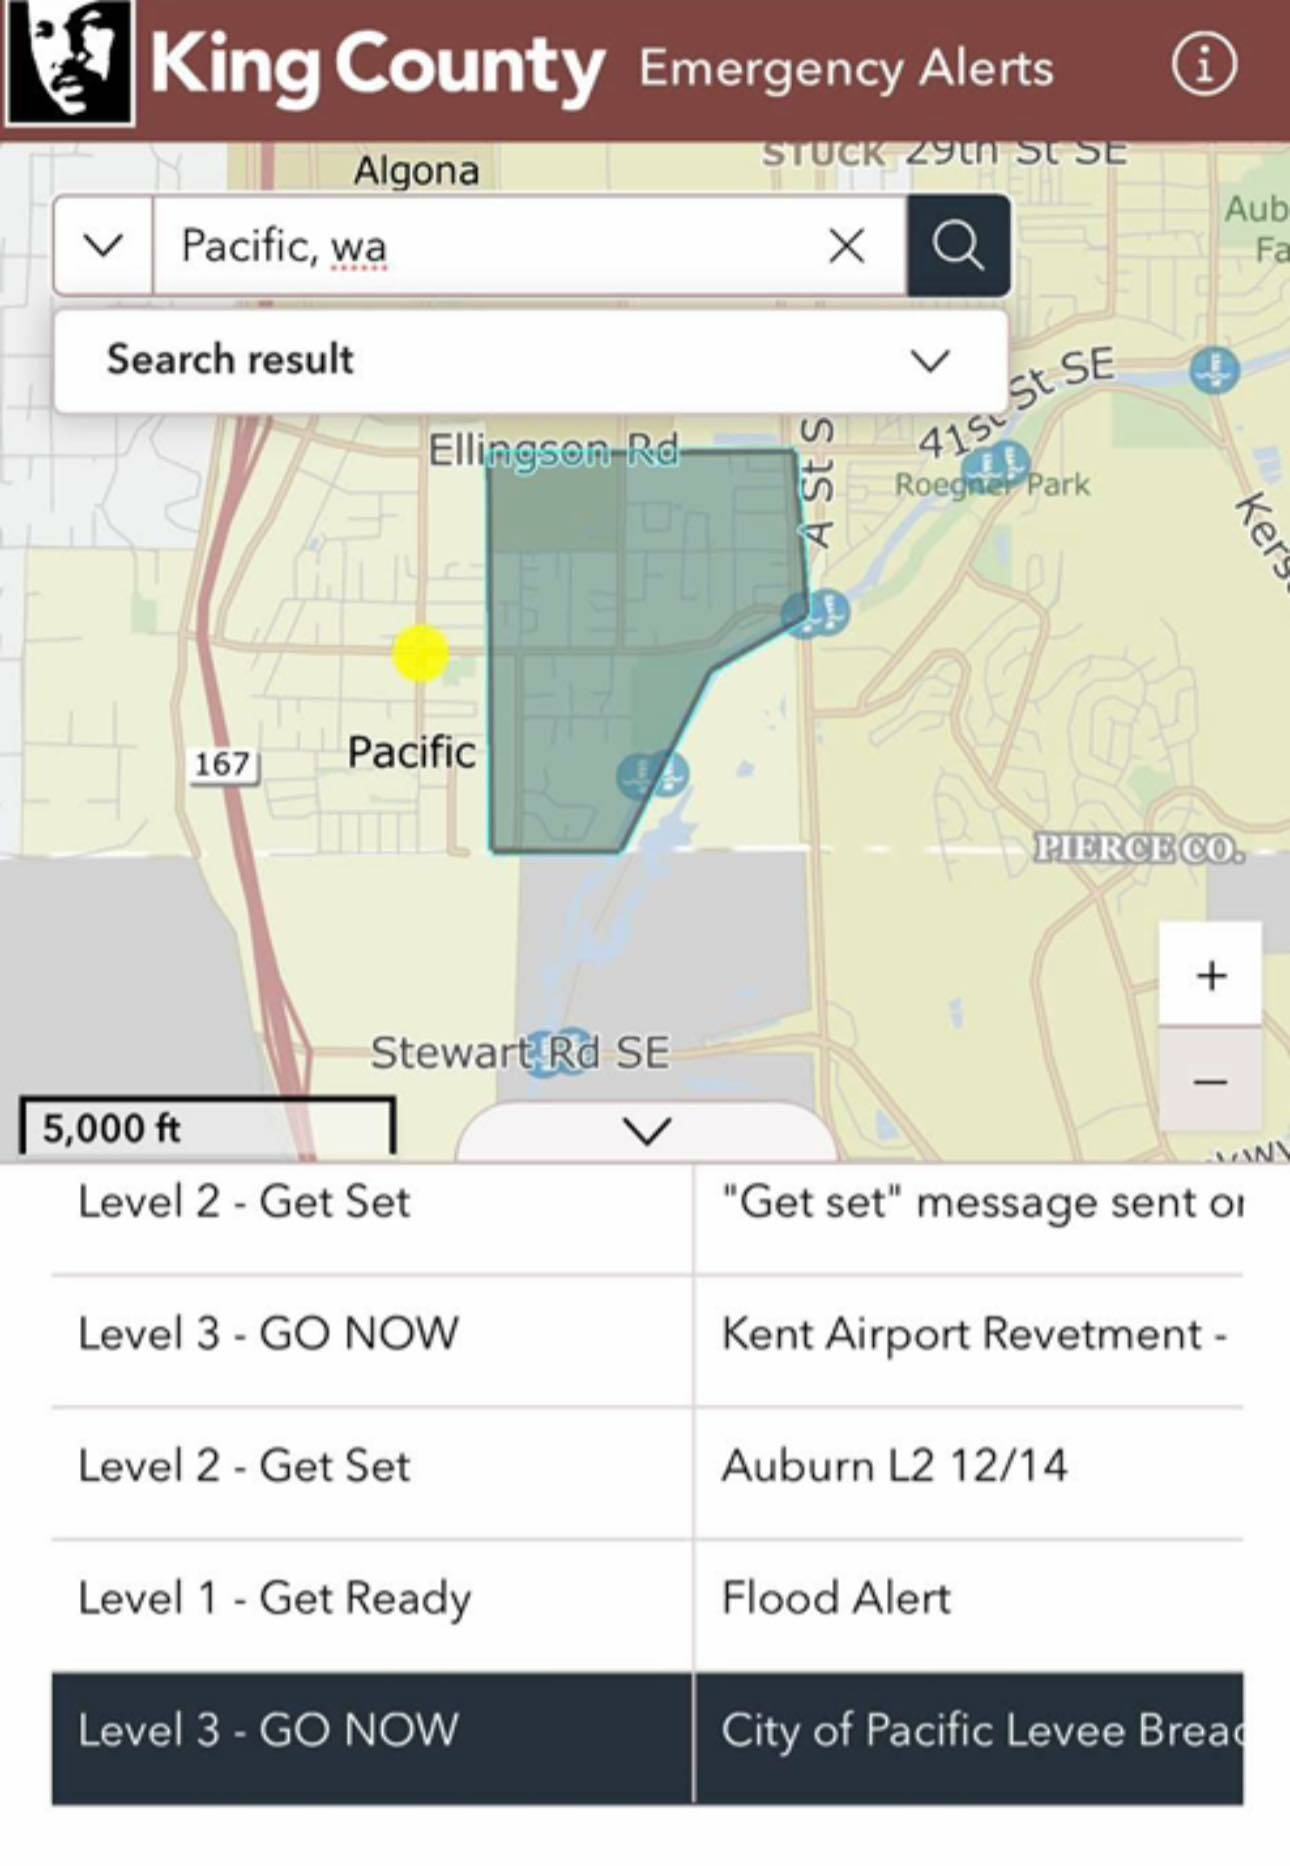
Task: Click flood marker near Roegner Park
Action: 996,463
